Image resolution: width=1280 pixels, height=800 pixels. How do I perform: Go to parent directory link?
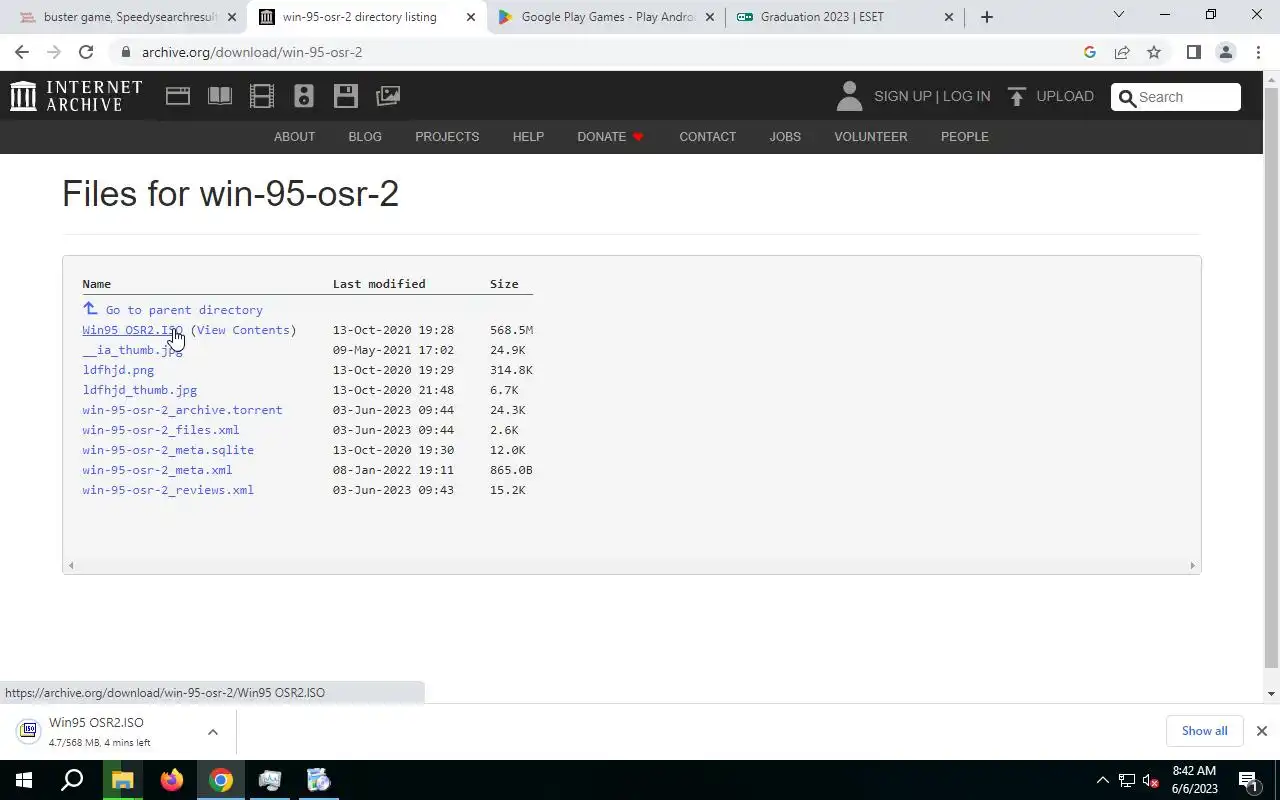pos(184,310)
